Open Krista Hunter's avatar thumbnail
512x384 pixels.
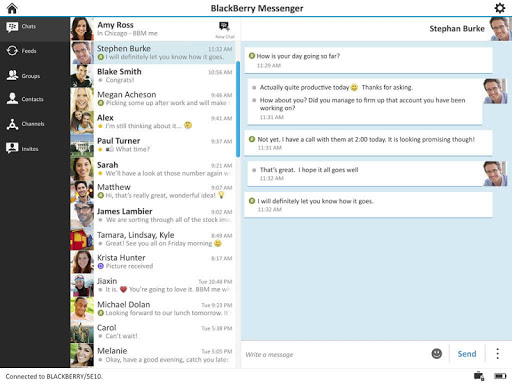tap(82, 262)
